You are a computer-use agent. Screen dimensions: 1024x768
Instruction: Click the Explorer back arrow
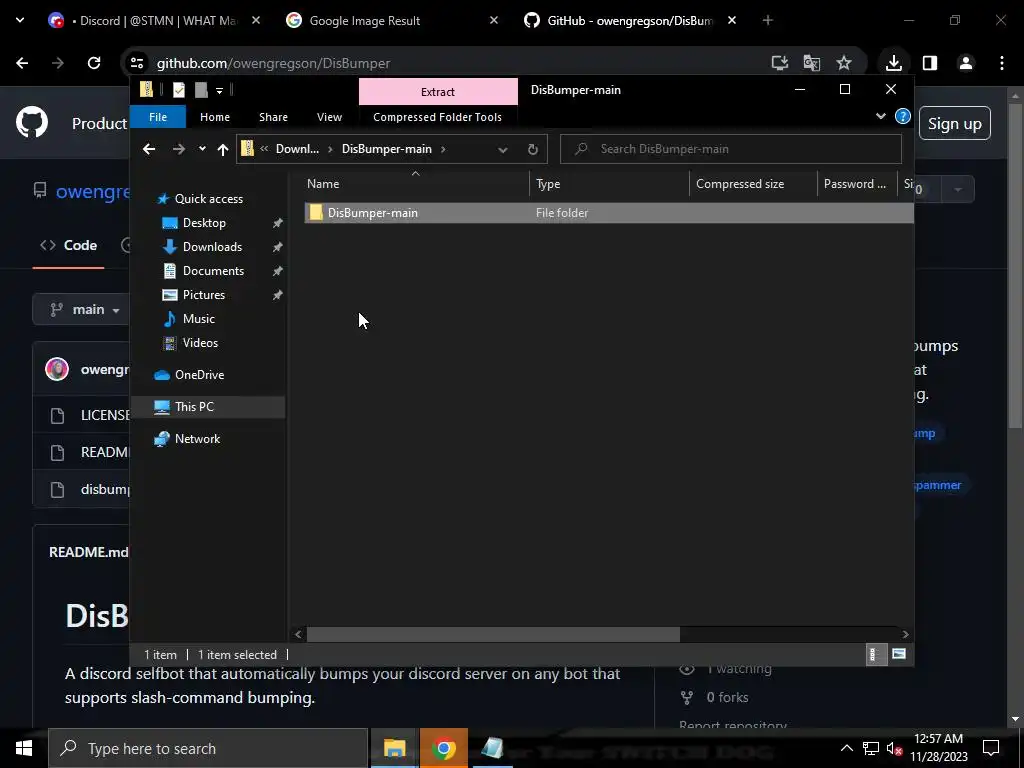(x=149, y=149)
